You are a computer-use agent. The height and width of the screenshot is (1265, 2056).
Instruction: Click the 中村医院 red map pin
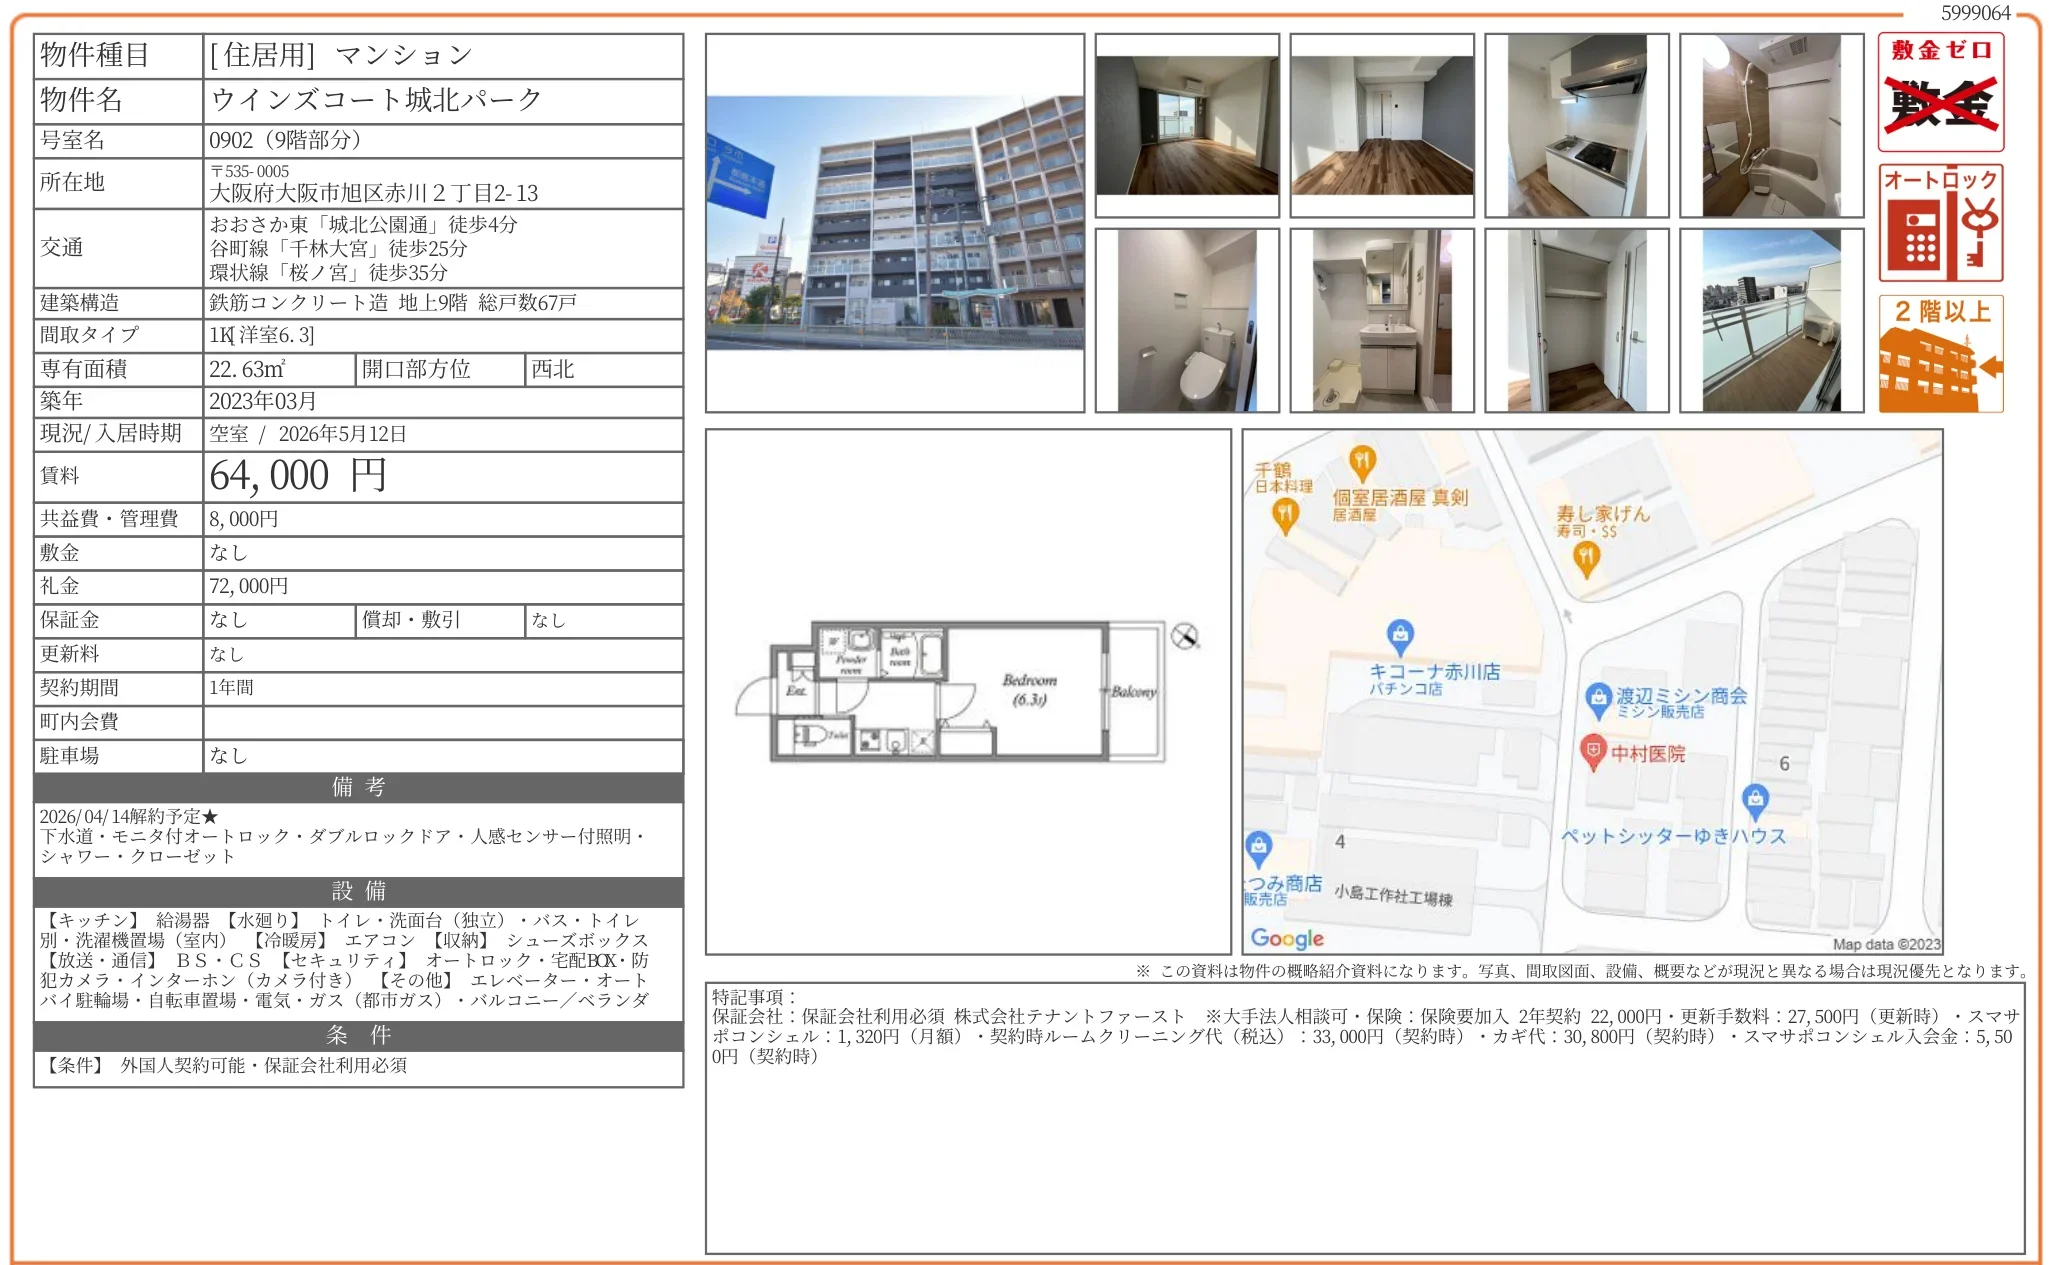tap(1592, 750)
